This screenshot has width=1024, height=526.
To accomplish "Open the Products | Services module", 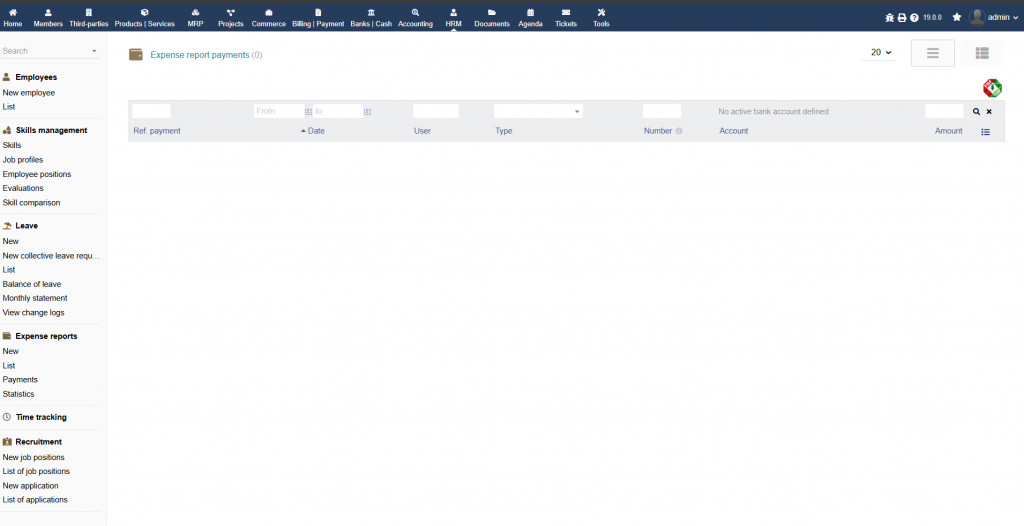I will (x=144, y=18).
